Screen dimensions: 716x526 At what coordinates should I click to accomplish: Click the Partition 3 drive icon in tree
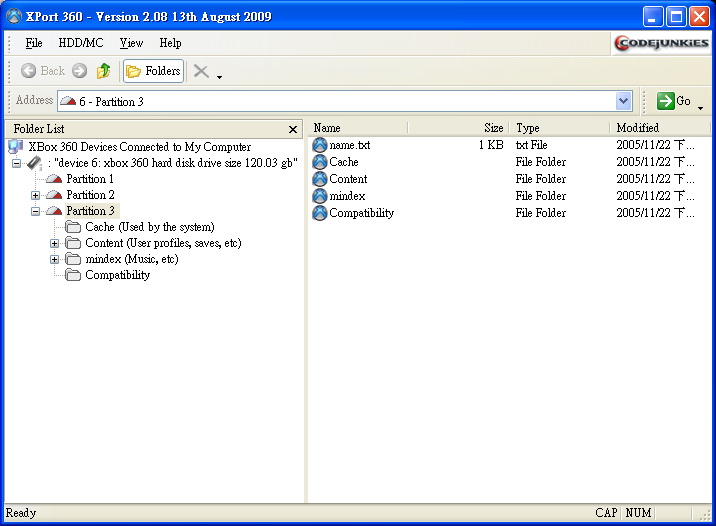(54, 211)
